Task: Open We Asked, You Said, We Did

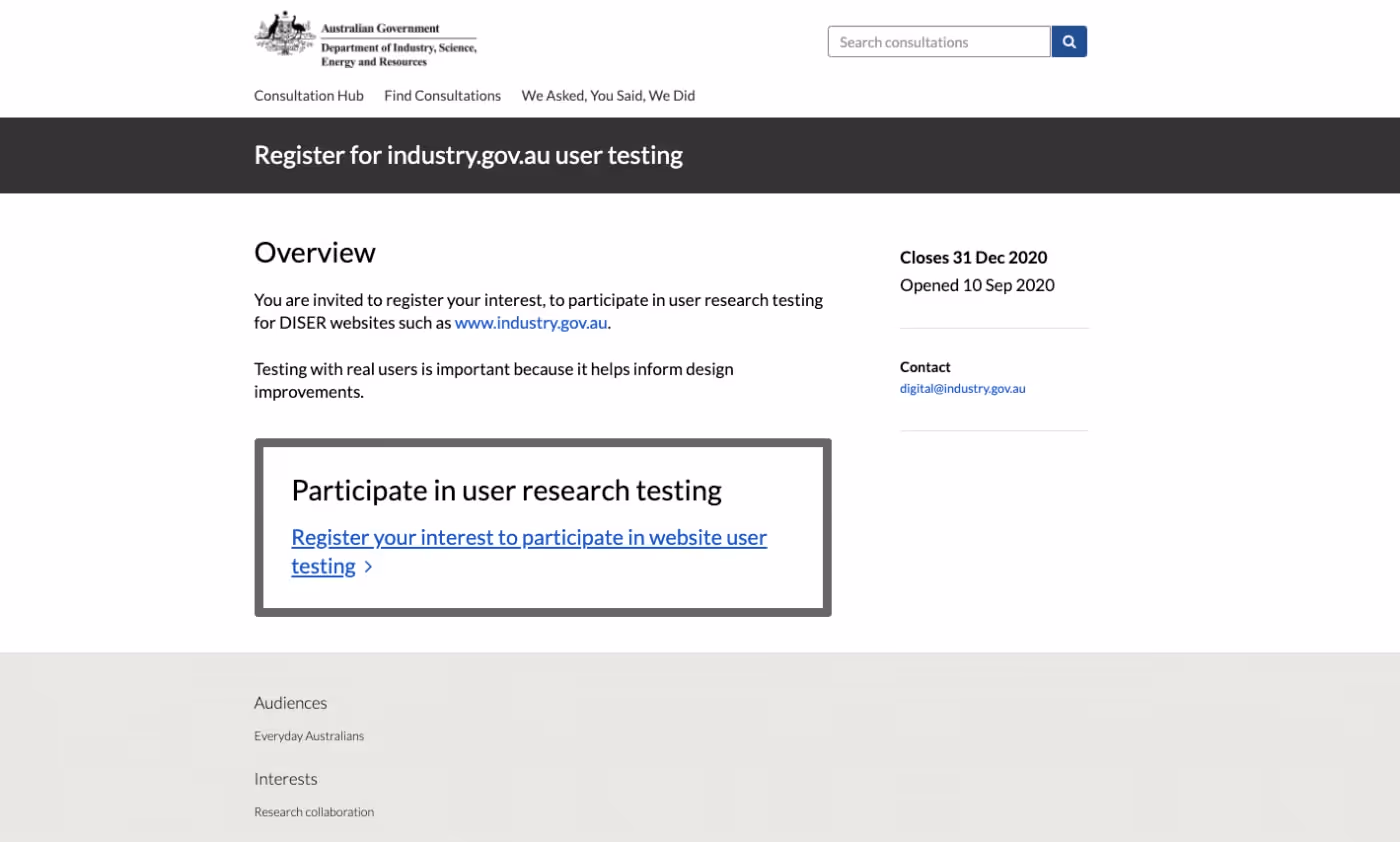Action: click(608, 96)
